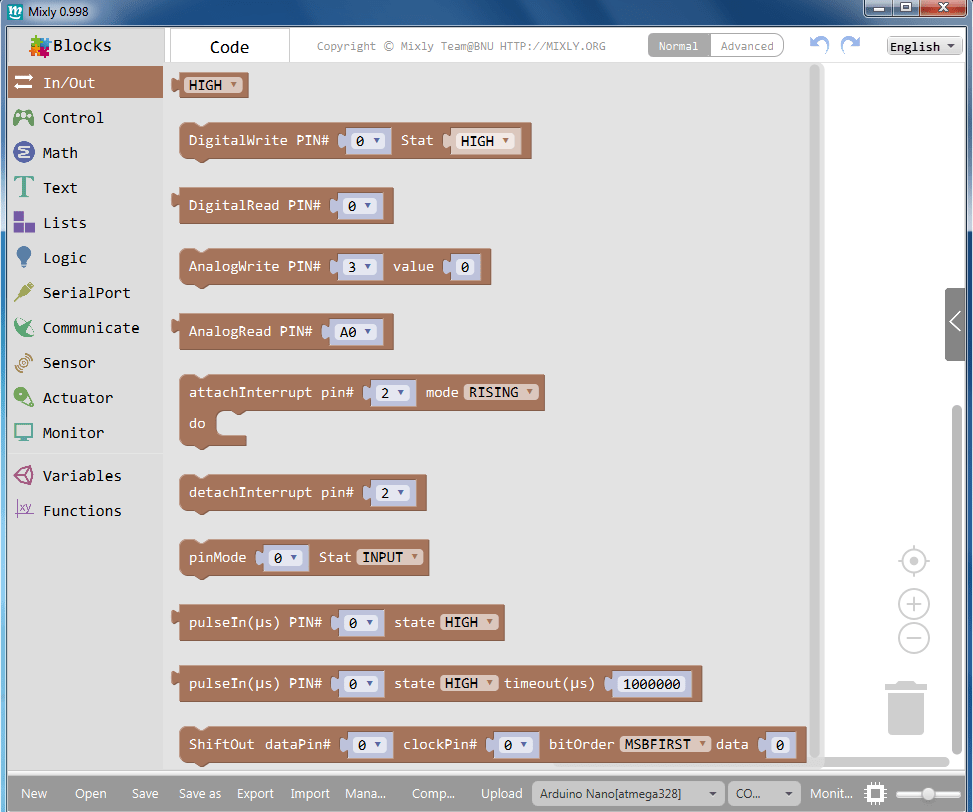Click the Import button

tap(310, 793)
